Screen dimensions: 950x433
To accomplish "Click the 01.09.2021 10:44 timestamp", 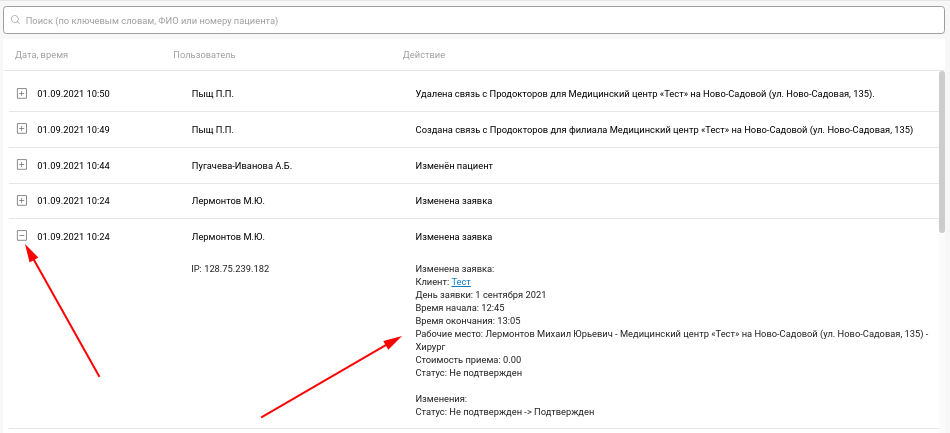I will tap(73, 165).
